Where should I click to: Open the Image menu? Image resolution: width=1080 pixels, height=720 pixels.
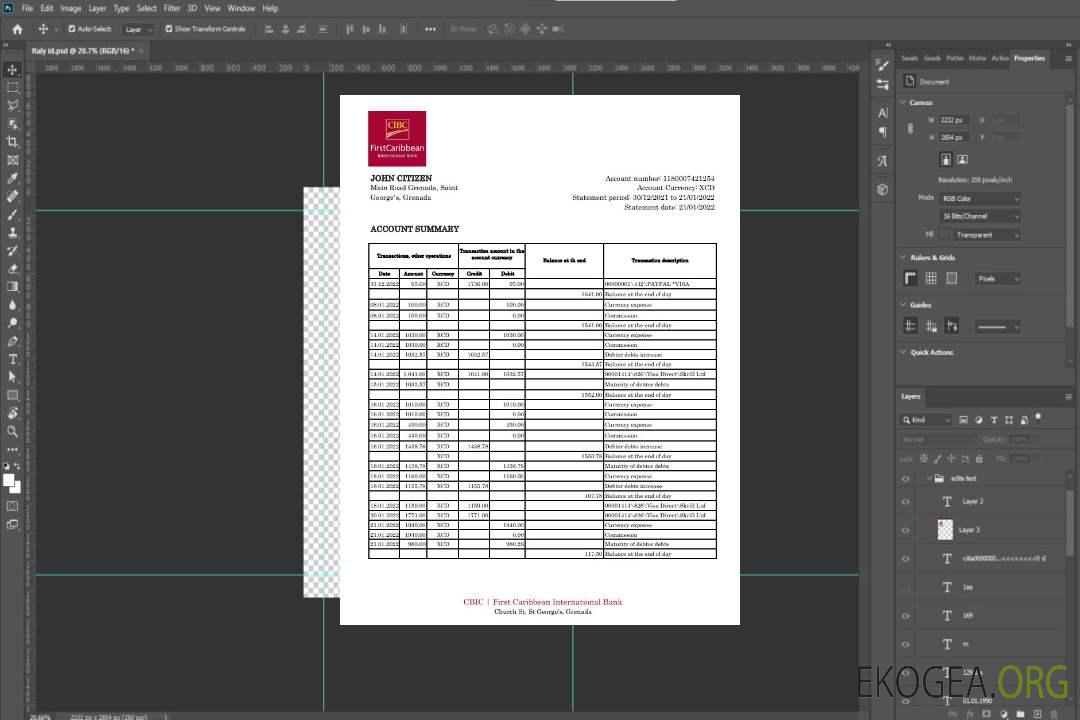tap(70, 8)
